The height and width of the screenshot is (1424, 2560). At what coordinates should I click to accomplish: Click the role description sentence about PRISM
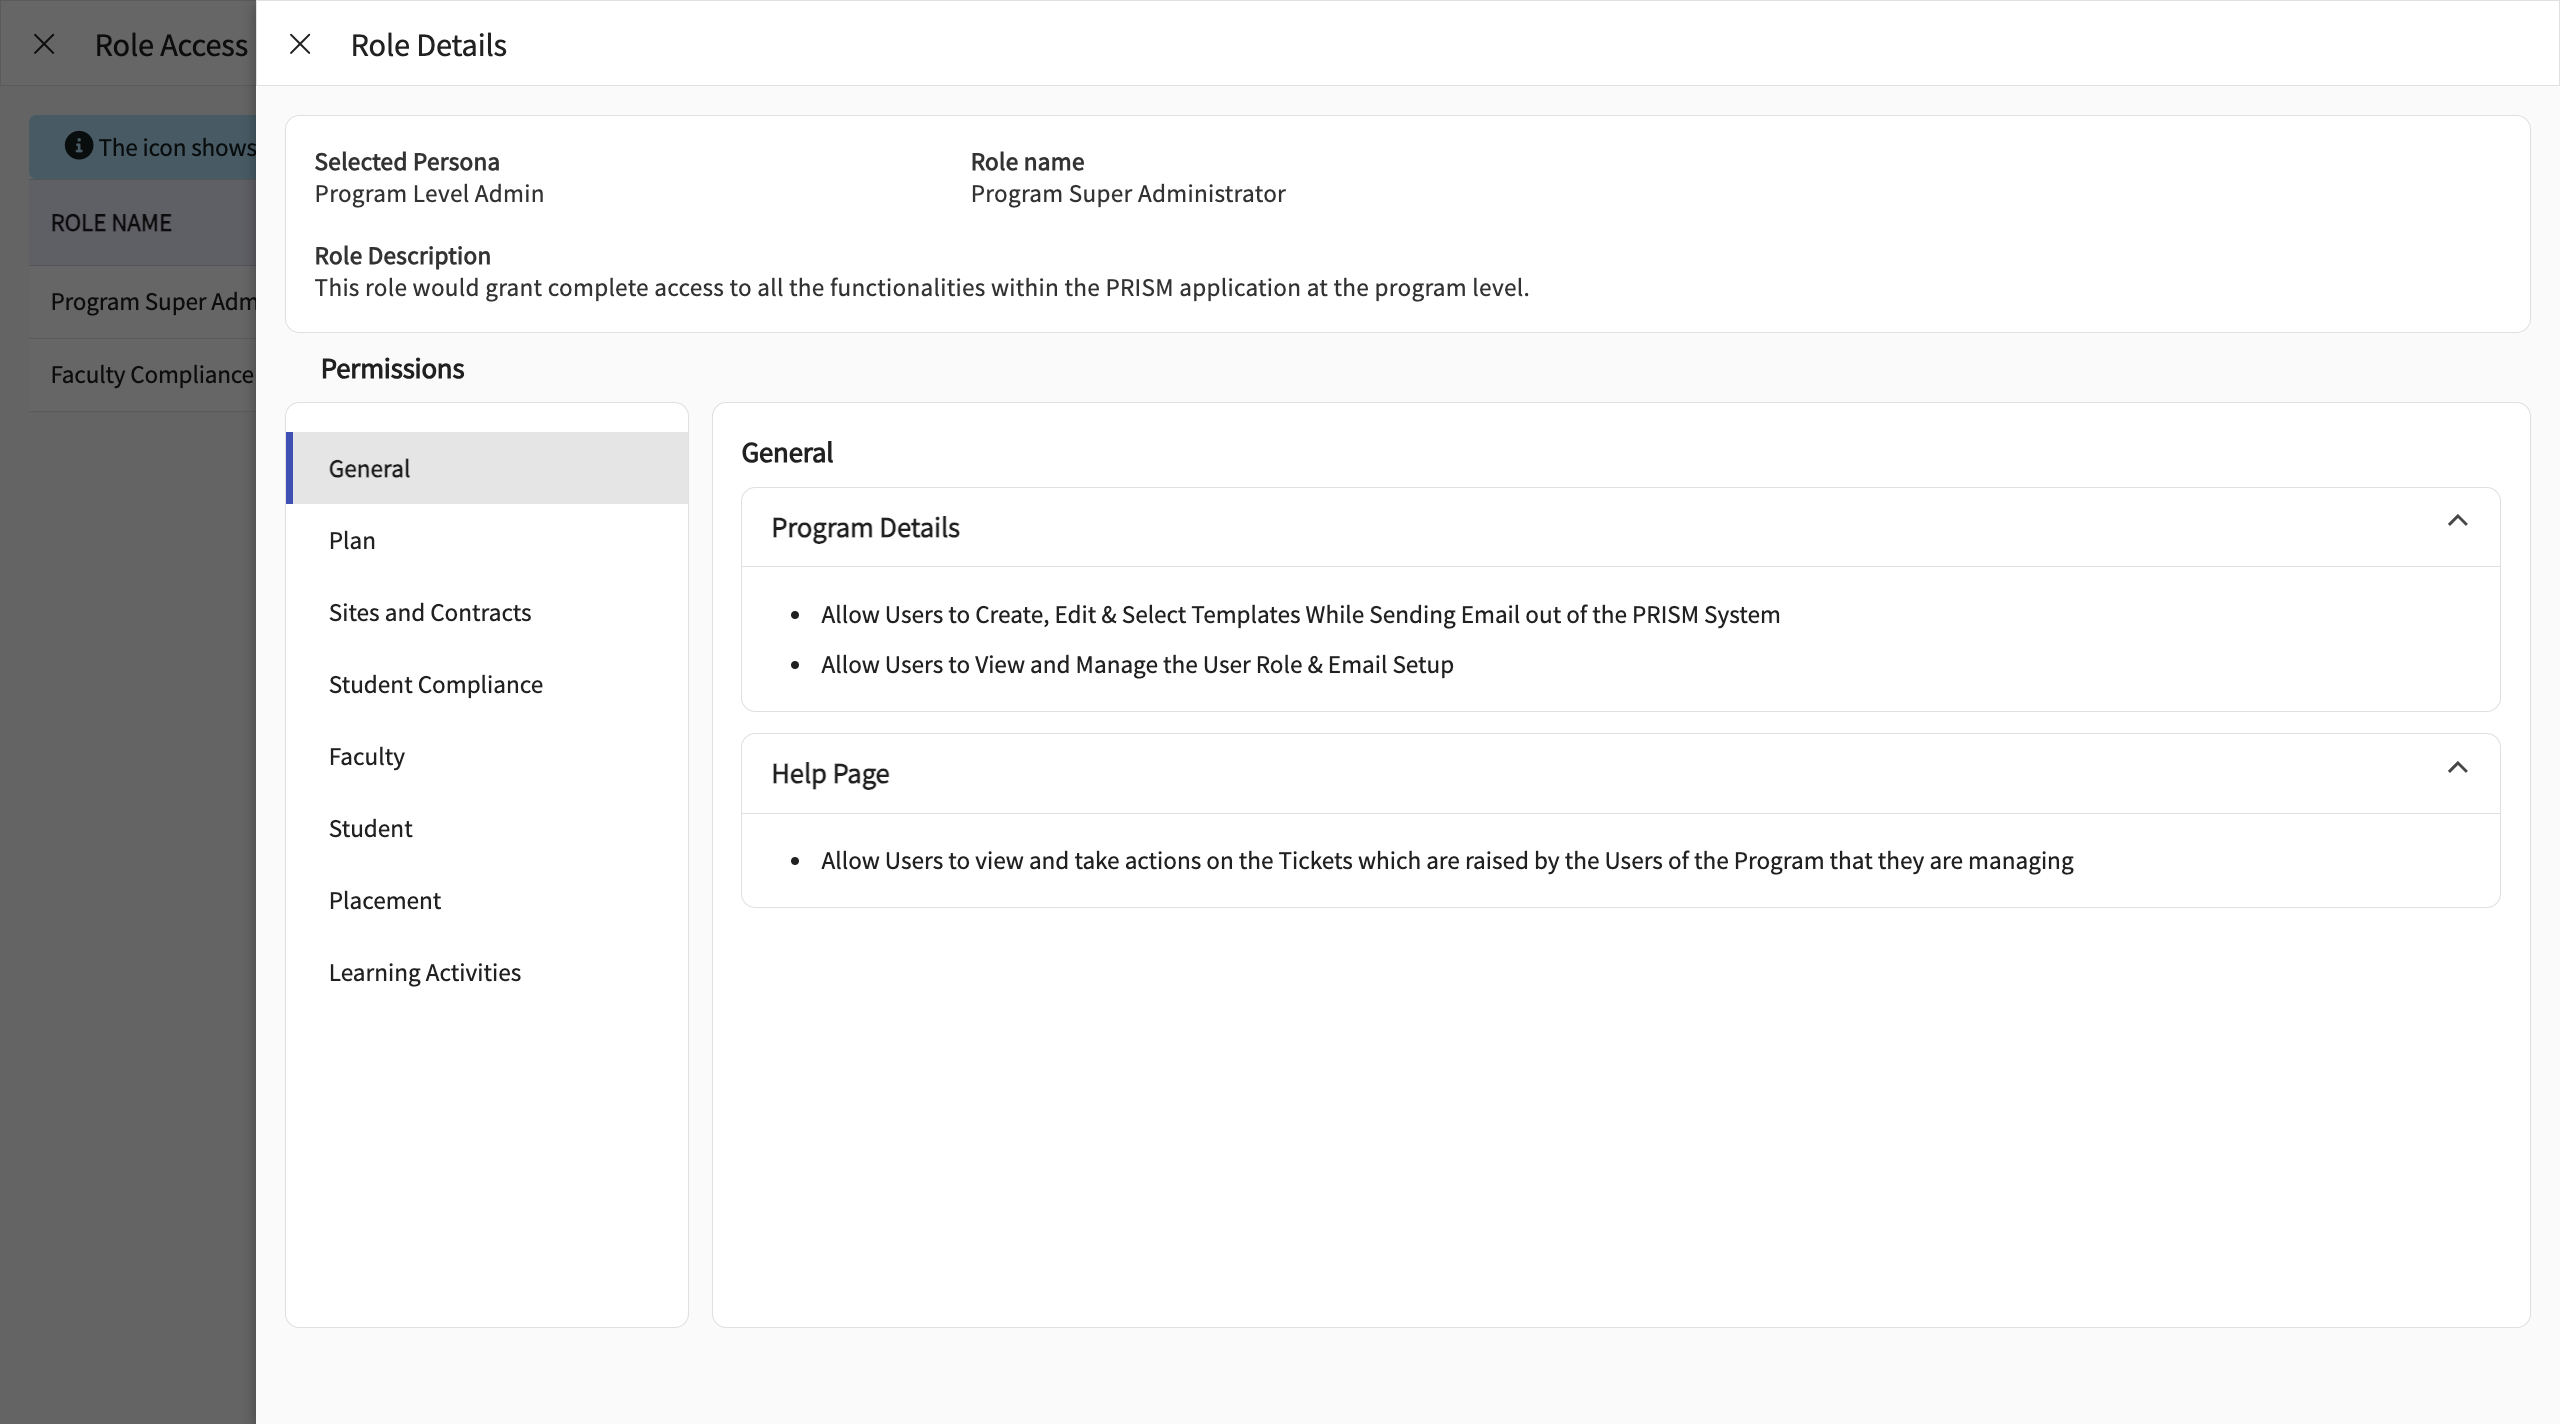pyautogui.click(x=922, y=287)
